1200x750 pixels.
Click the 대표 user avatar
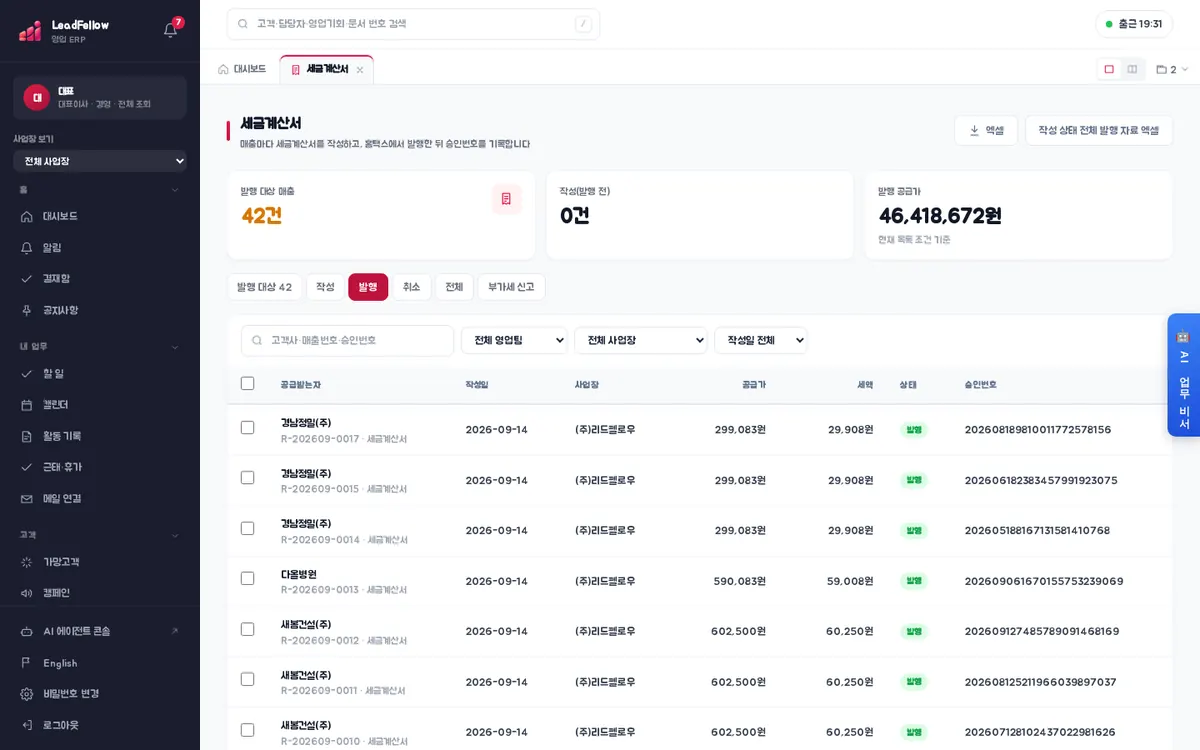(x=37, y=97)
